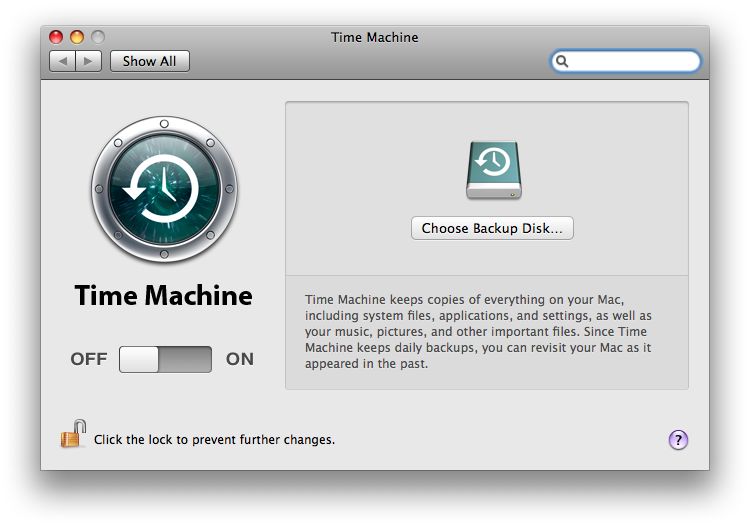Close the Time Machine window
The image size is (750, 526).
(x=56, y=37)
